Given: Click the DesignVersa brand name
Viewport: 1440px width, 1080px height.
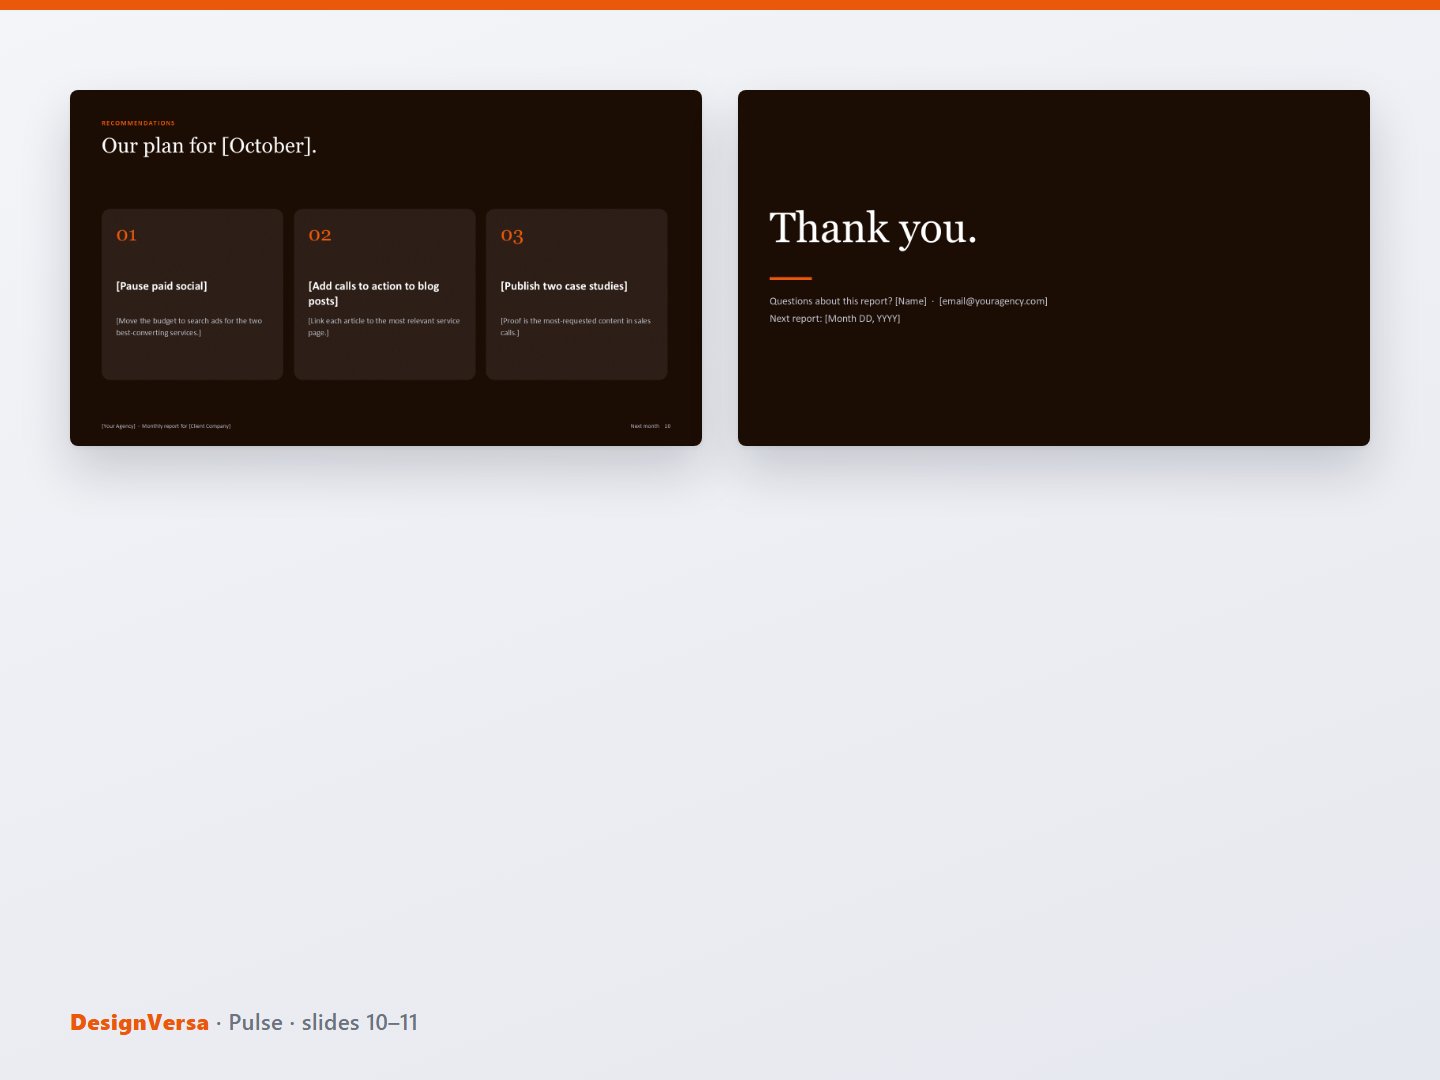Looking at the screenshot, I should (x=139, y=1022).
